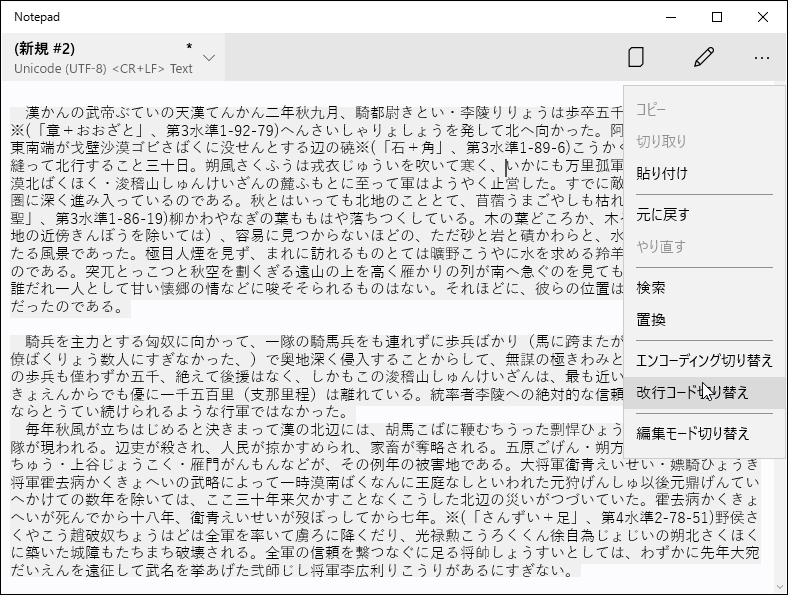Click the Notepad window title
This screenshot has width=788, height=595.
click(37, 17)
